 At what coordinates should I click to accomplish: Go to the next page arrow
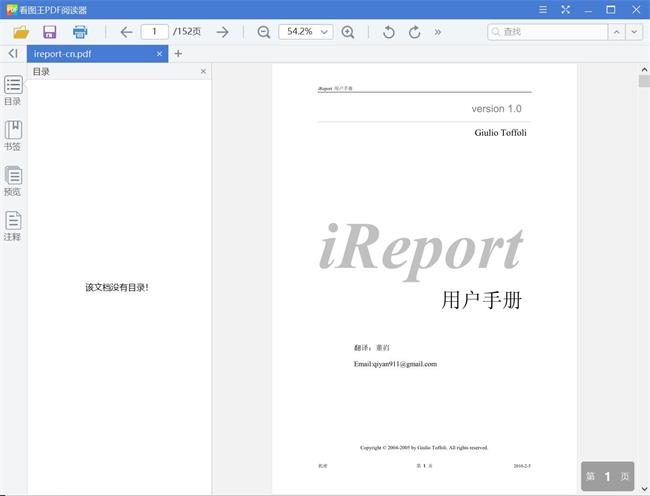click(223, 32)
